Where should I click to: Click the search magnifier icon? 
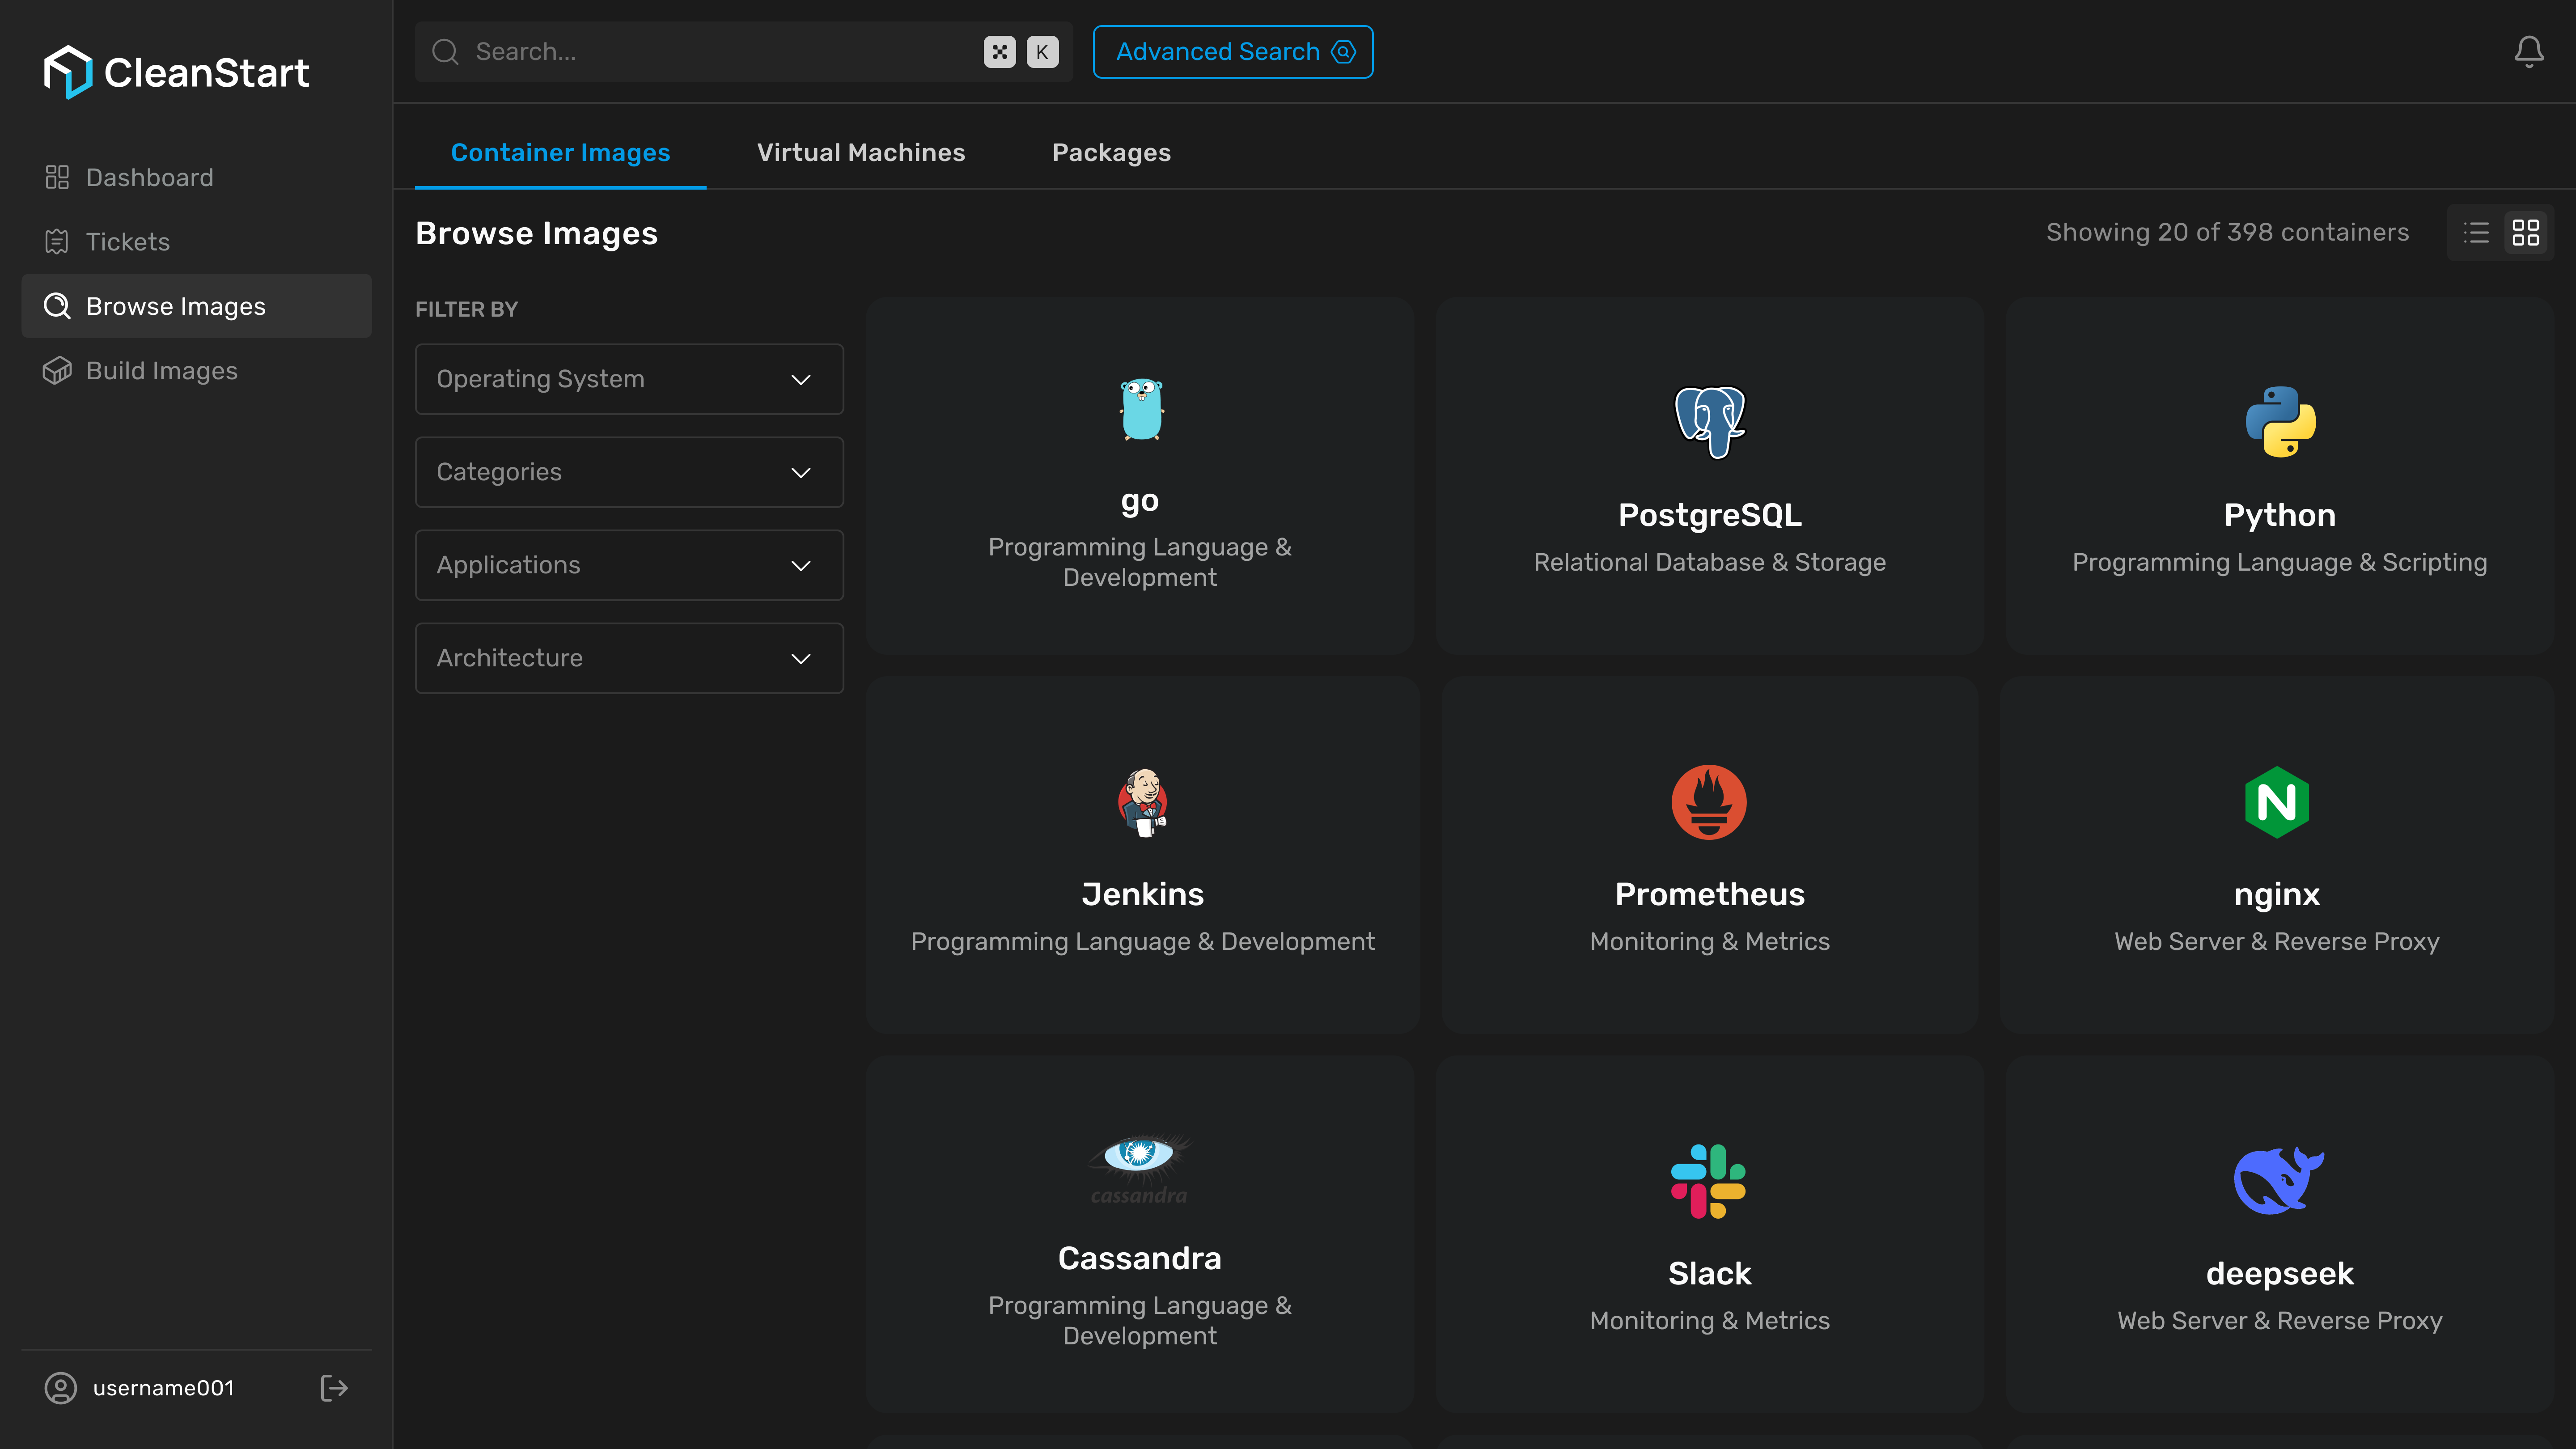pyautogui.click(x=445, y=52)
